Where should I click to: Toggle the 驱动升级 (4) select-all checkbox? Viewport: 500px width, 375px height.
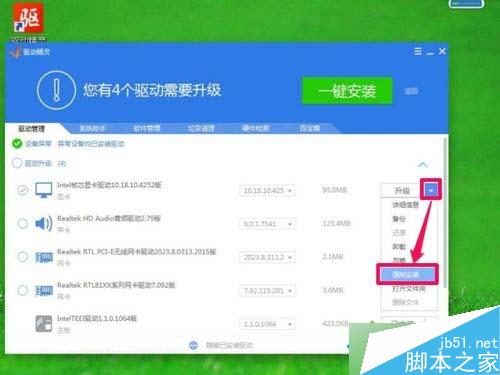pyautogui.click(x=17, y=163)
